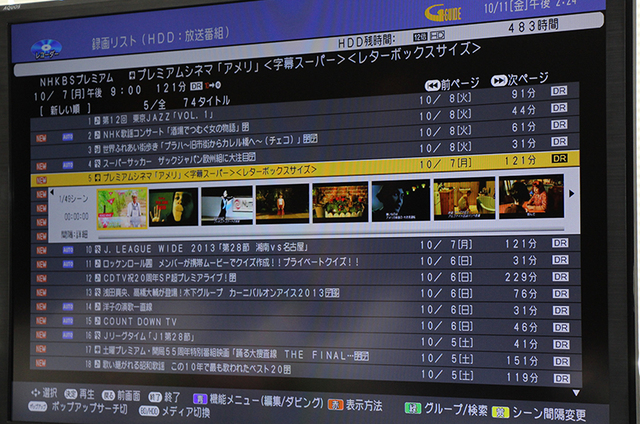Screen dimensions: 640x424
Task: Select last scene thumbnail on the right
Action: [x=531, y=196]
